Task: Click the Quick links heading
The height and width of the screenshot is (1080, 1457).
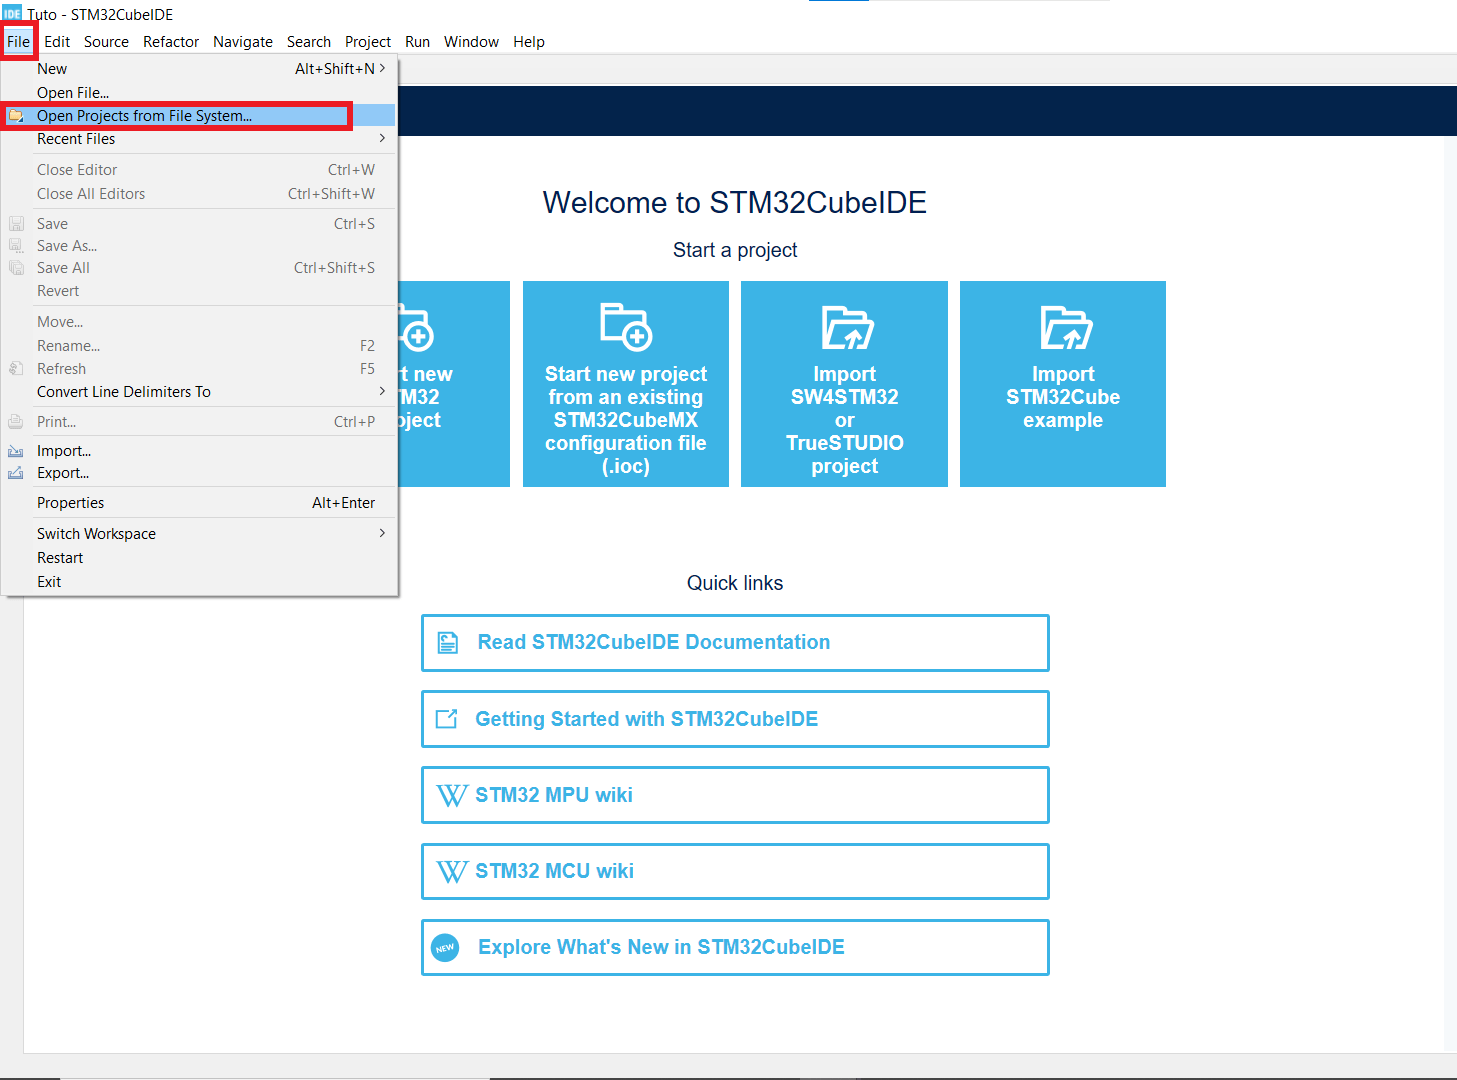Action: (735, 583)
